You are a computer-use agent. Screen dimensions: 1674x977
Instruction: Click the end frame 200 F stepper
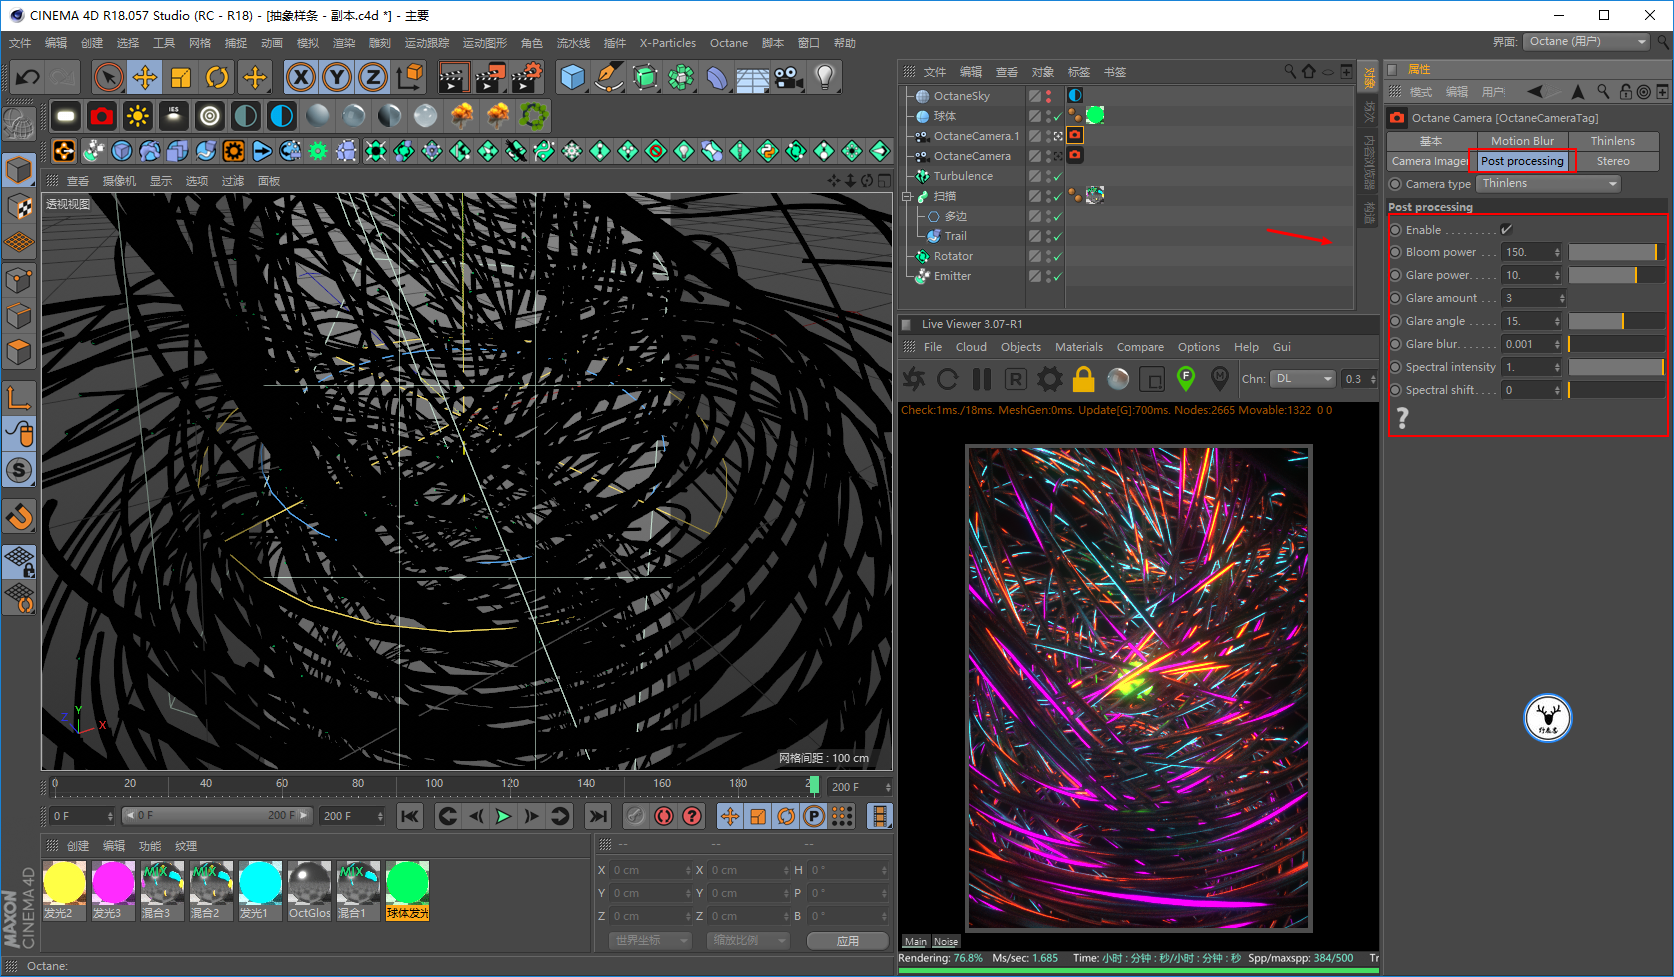tap(380, 816)
